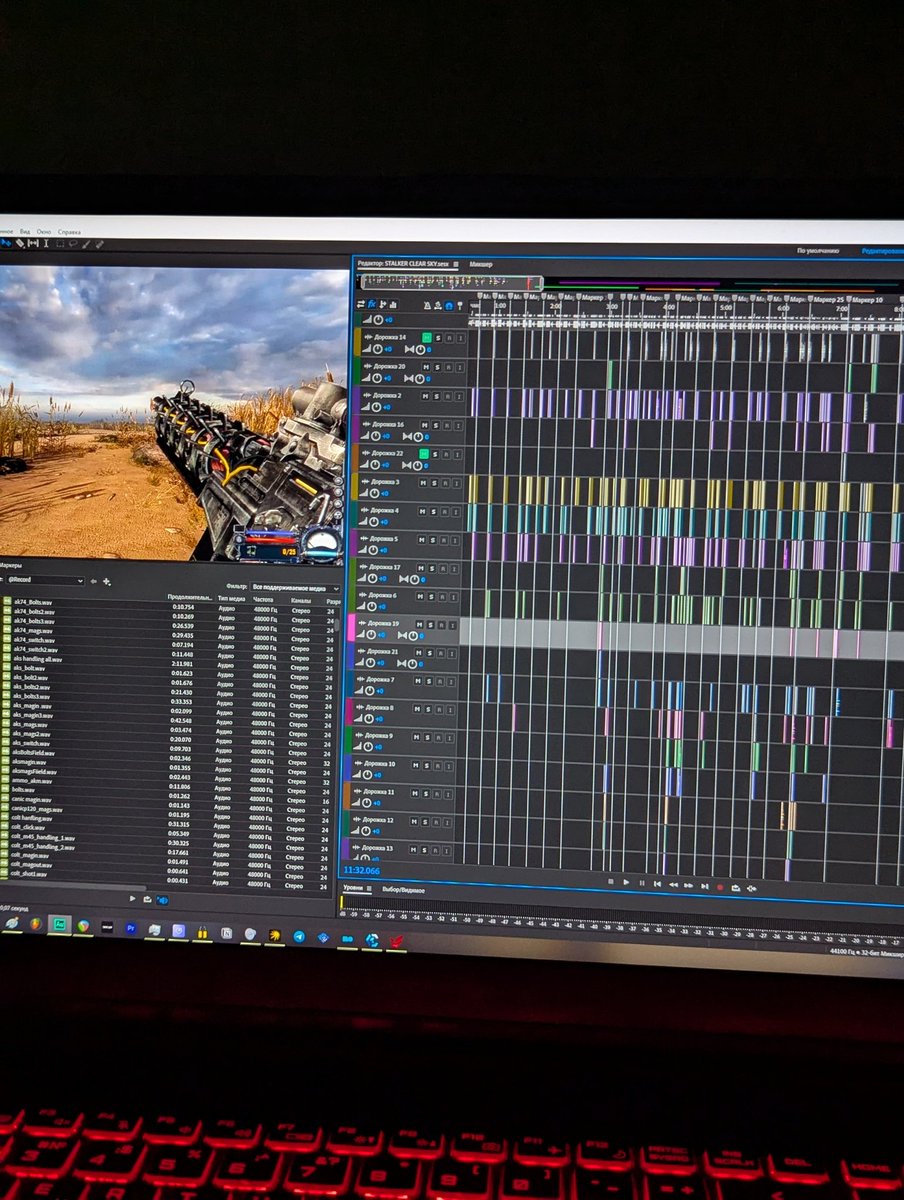The height and width of the screenshot is (1200, 904).
Task: Enable input monitoring on Дорожка 7
Action: [x=451, y=682]
